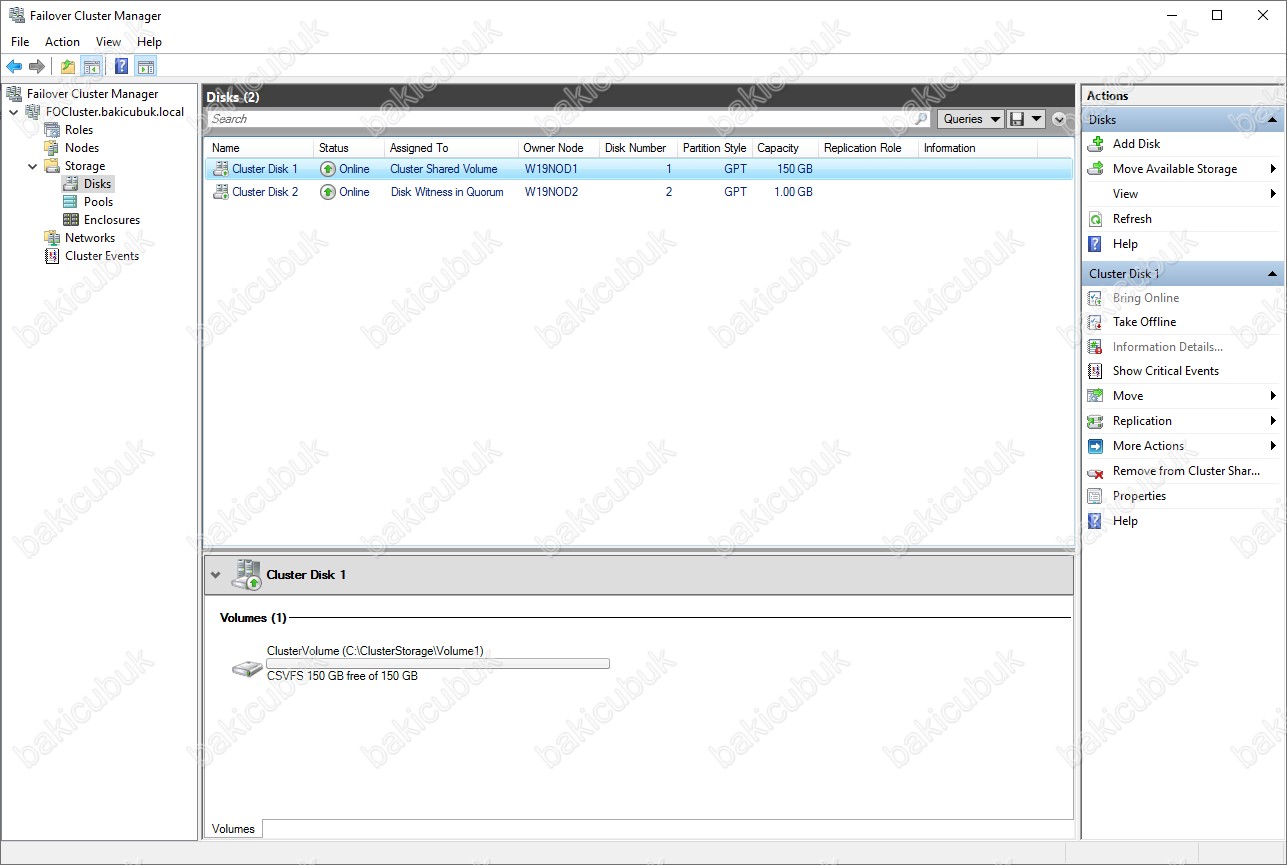The height and width of the screenshot is (865, 1287).
Task: Click Refresh action link
Action: point(1132,219)
